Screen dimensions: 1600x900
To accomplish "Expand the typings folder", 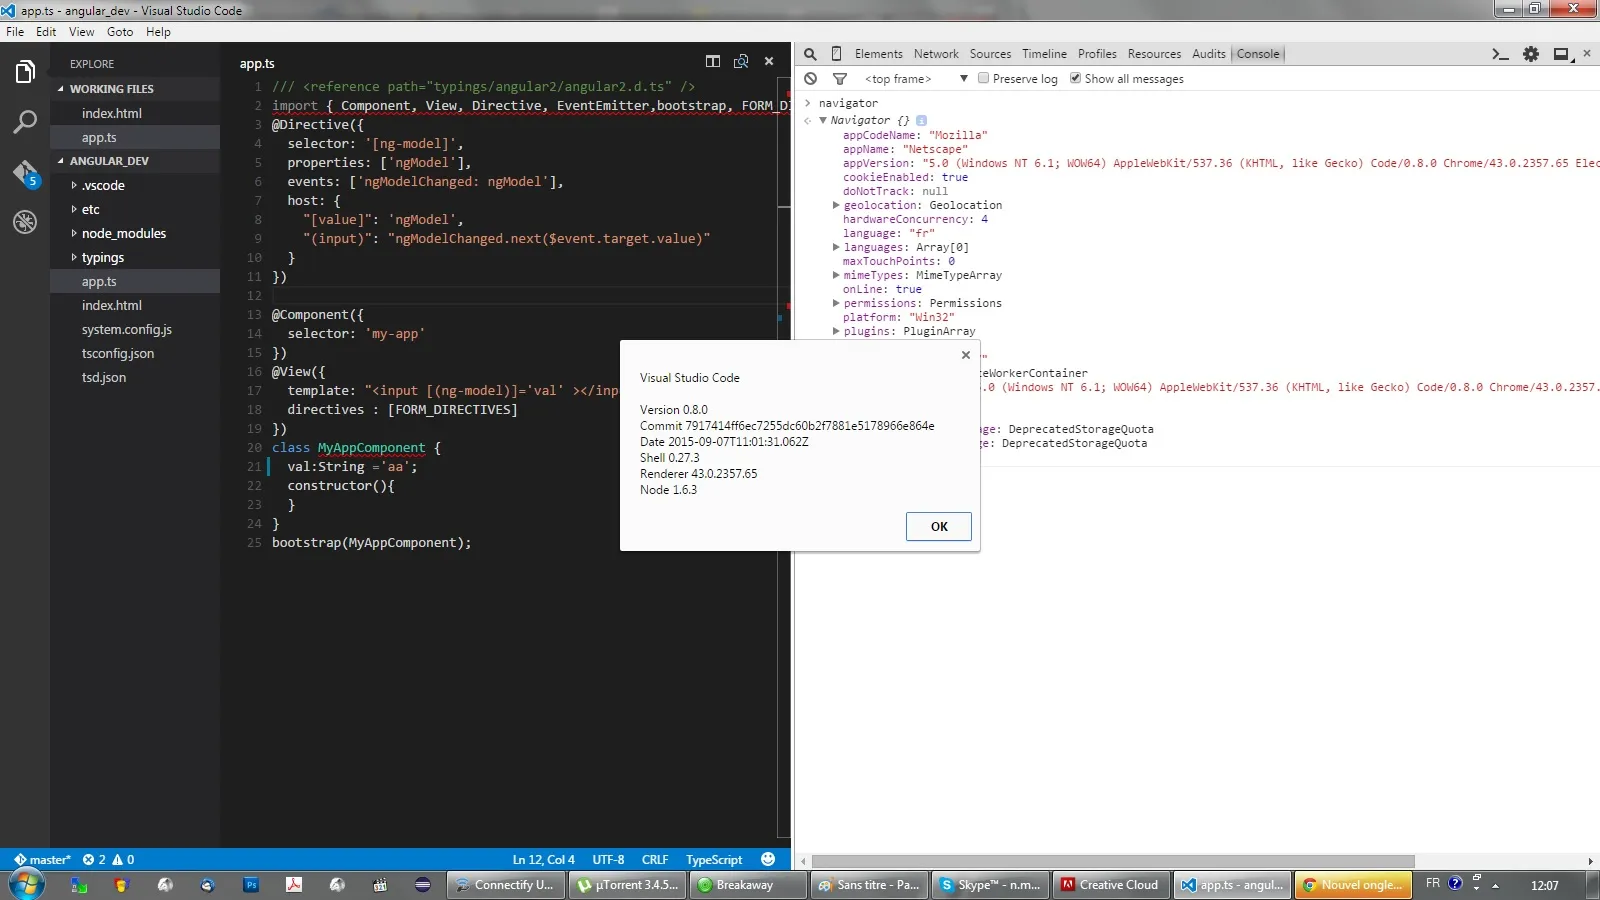I will pyautogui.click(x=74, y=257).
